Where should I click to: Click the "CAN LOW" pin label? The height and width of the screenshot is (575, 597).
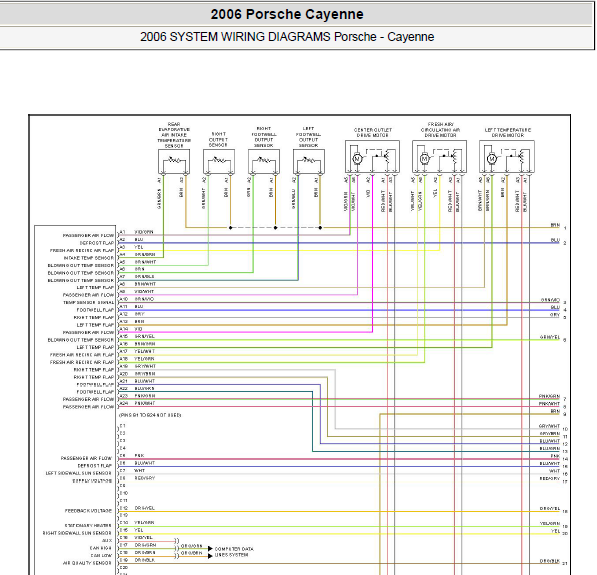click(101, 556)
